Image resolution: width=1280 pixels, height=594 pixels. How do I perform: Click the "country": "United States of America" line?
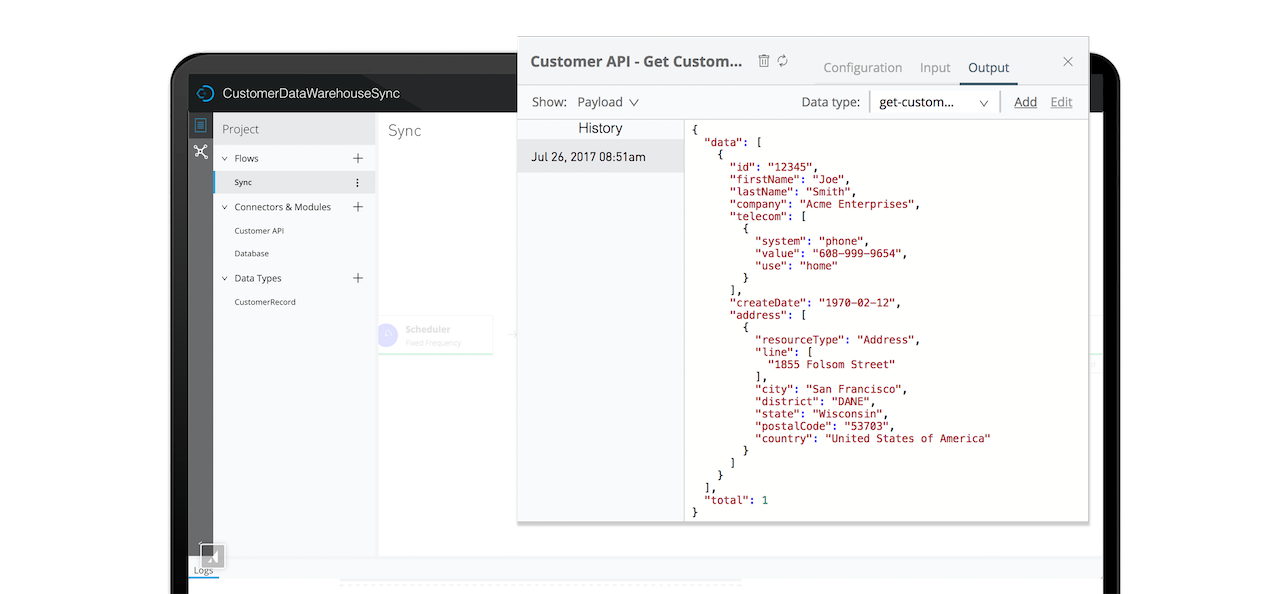coord(872,438)
